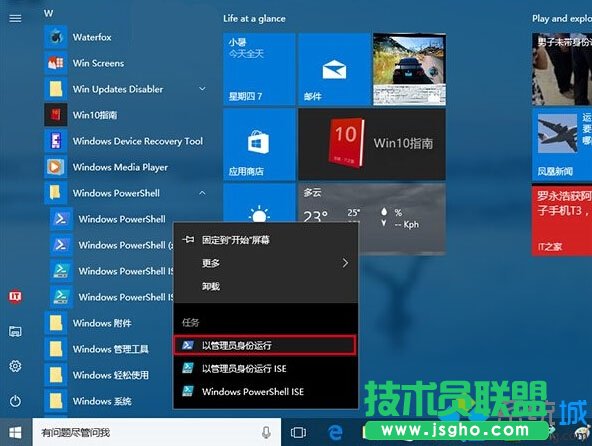This screenshot has width=592, height=446.
Task: Click the third PowerShell ISE entry icon
Action: (x=61, y=271)
